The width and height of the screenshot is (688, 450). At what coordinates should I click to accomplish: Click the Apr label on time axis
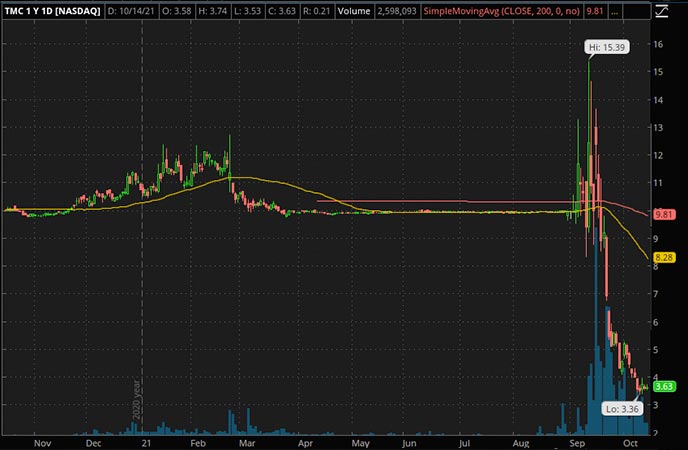point(305,443)
